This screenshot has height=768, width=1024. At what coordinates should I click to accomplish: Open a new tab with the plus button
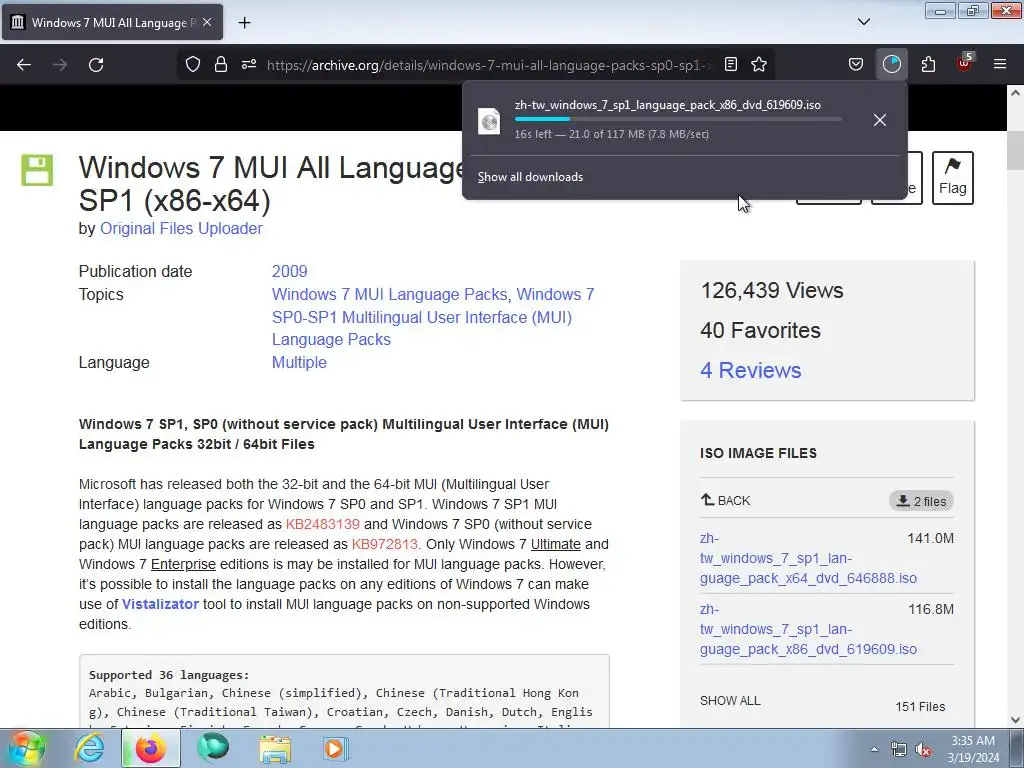point(244,22)
